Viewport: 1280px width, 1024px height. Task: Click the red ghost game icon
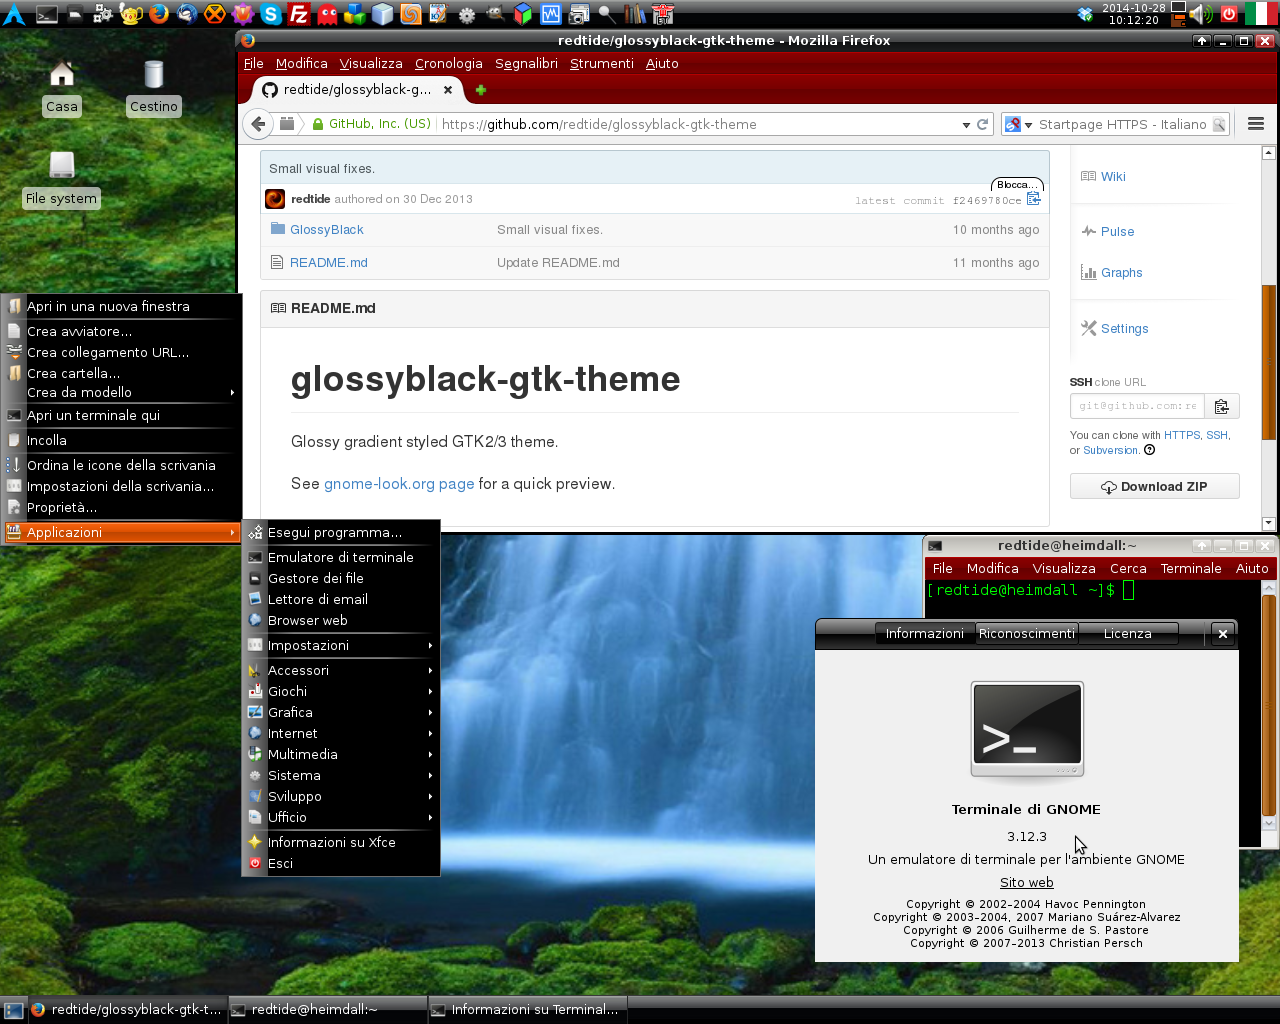click(x=327, y=14)
